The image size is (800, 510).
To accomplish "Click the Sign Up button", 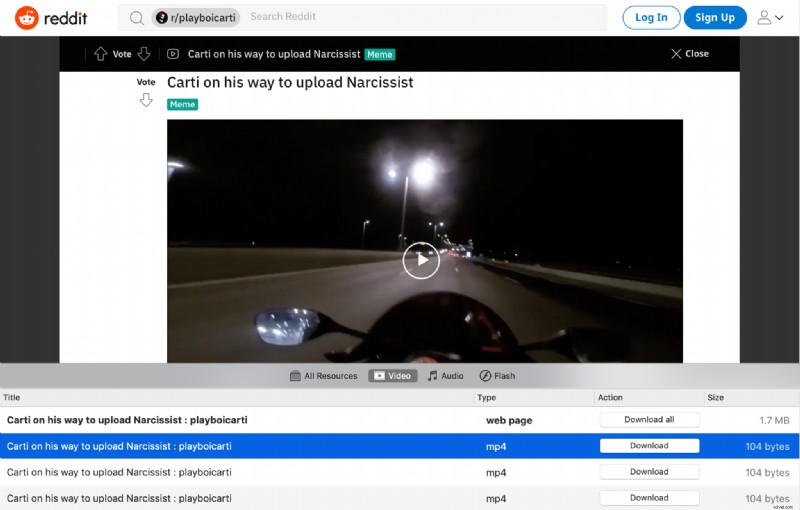I will (715, 18).
